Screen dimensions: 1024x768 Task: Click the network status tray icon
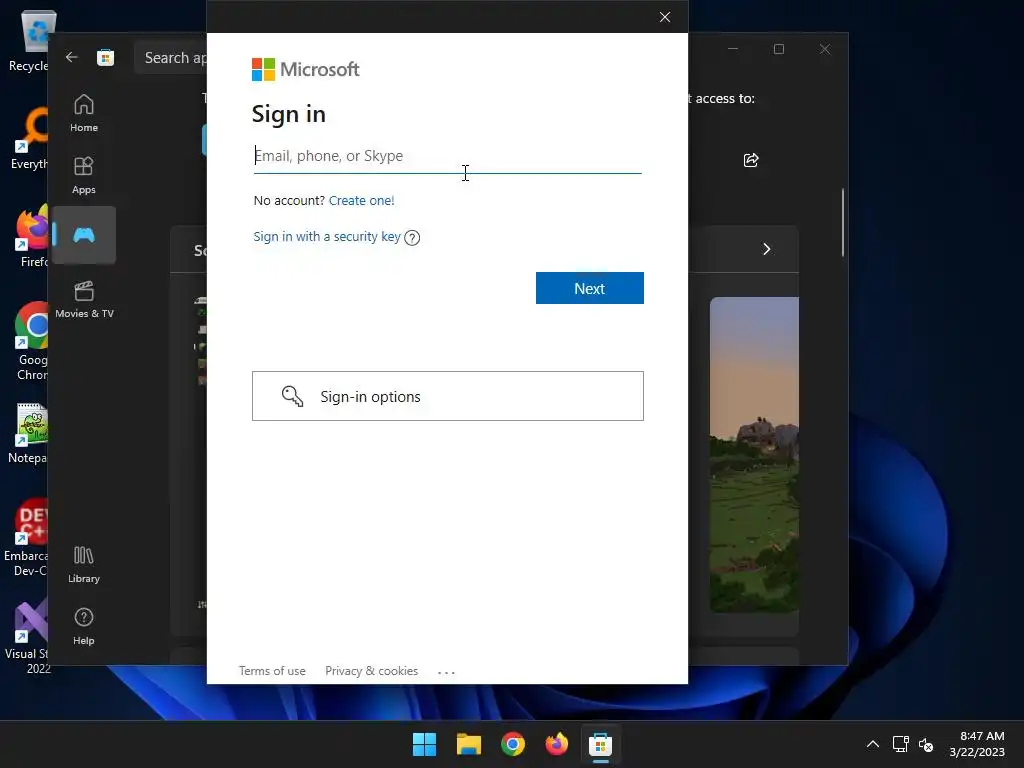click(901, 744)
